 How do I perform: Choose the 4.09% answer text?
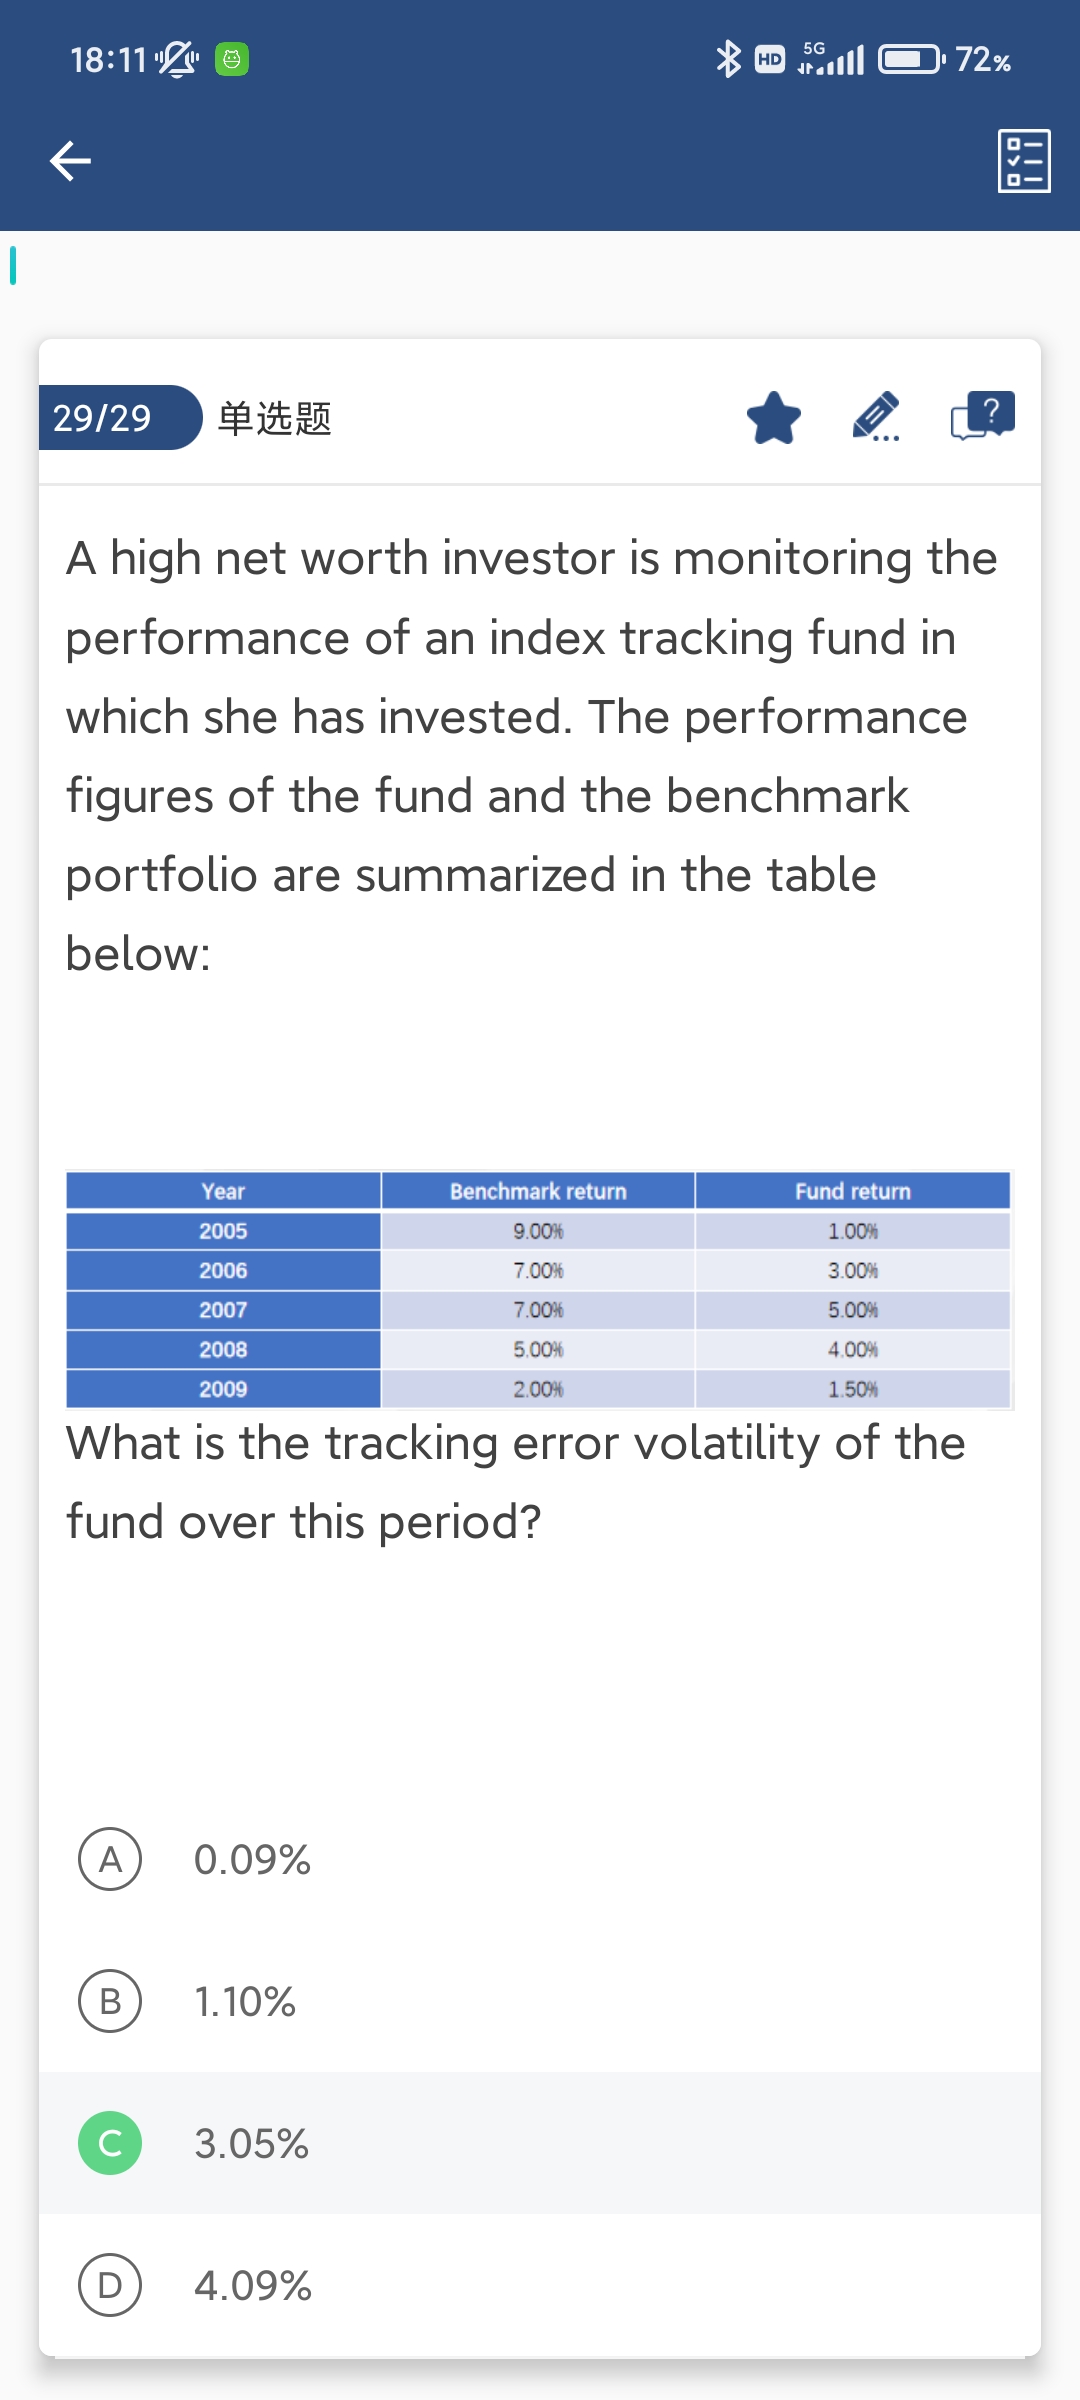253,2286
